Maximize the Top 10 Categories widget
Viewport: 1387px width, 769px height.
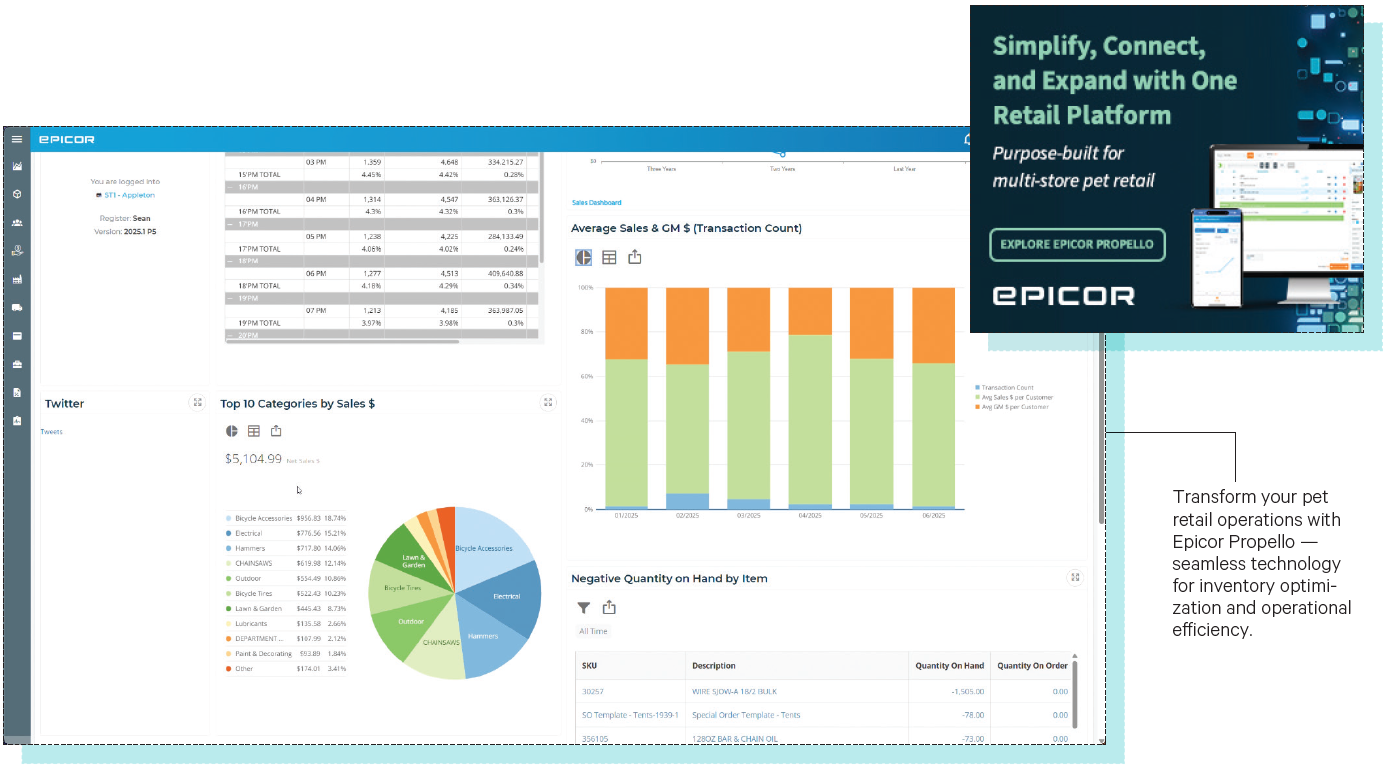click(548, 403)
